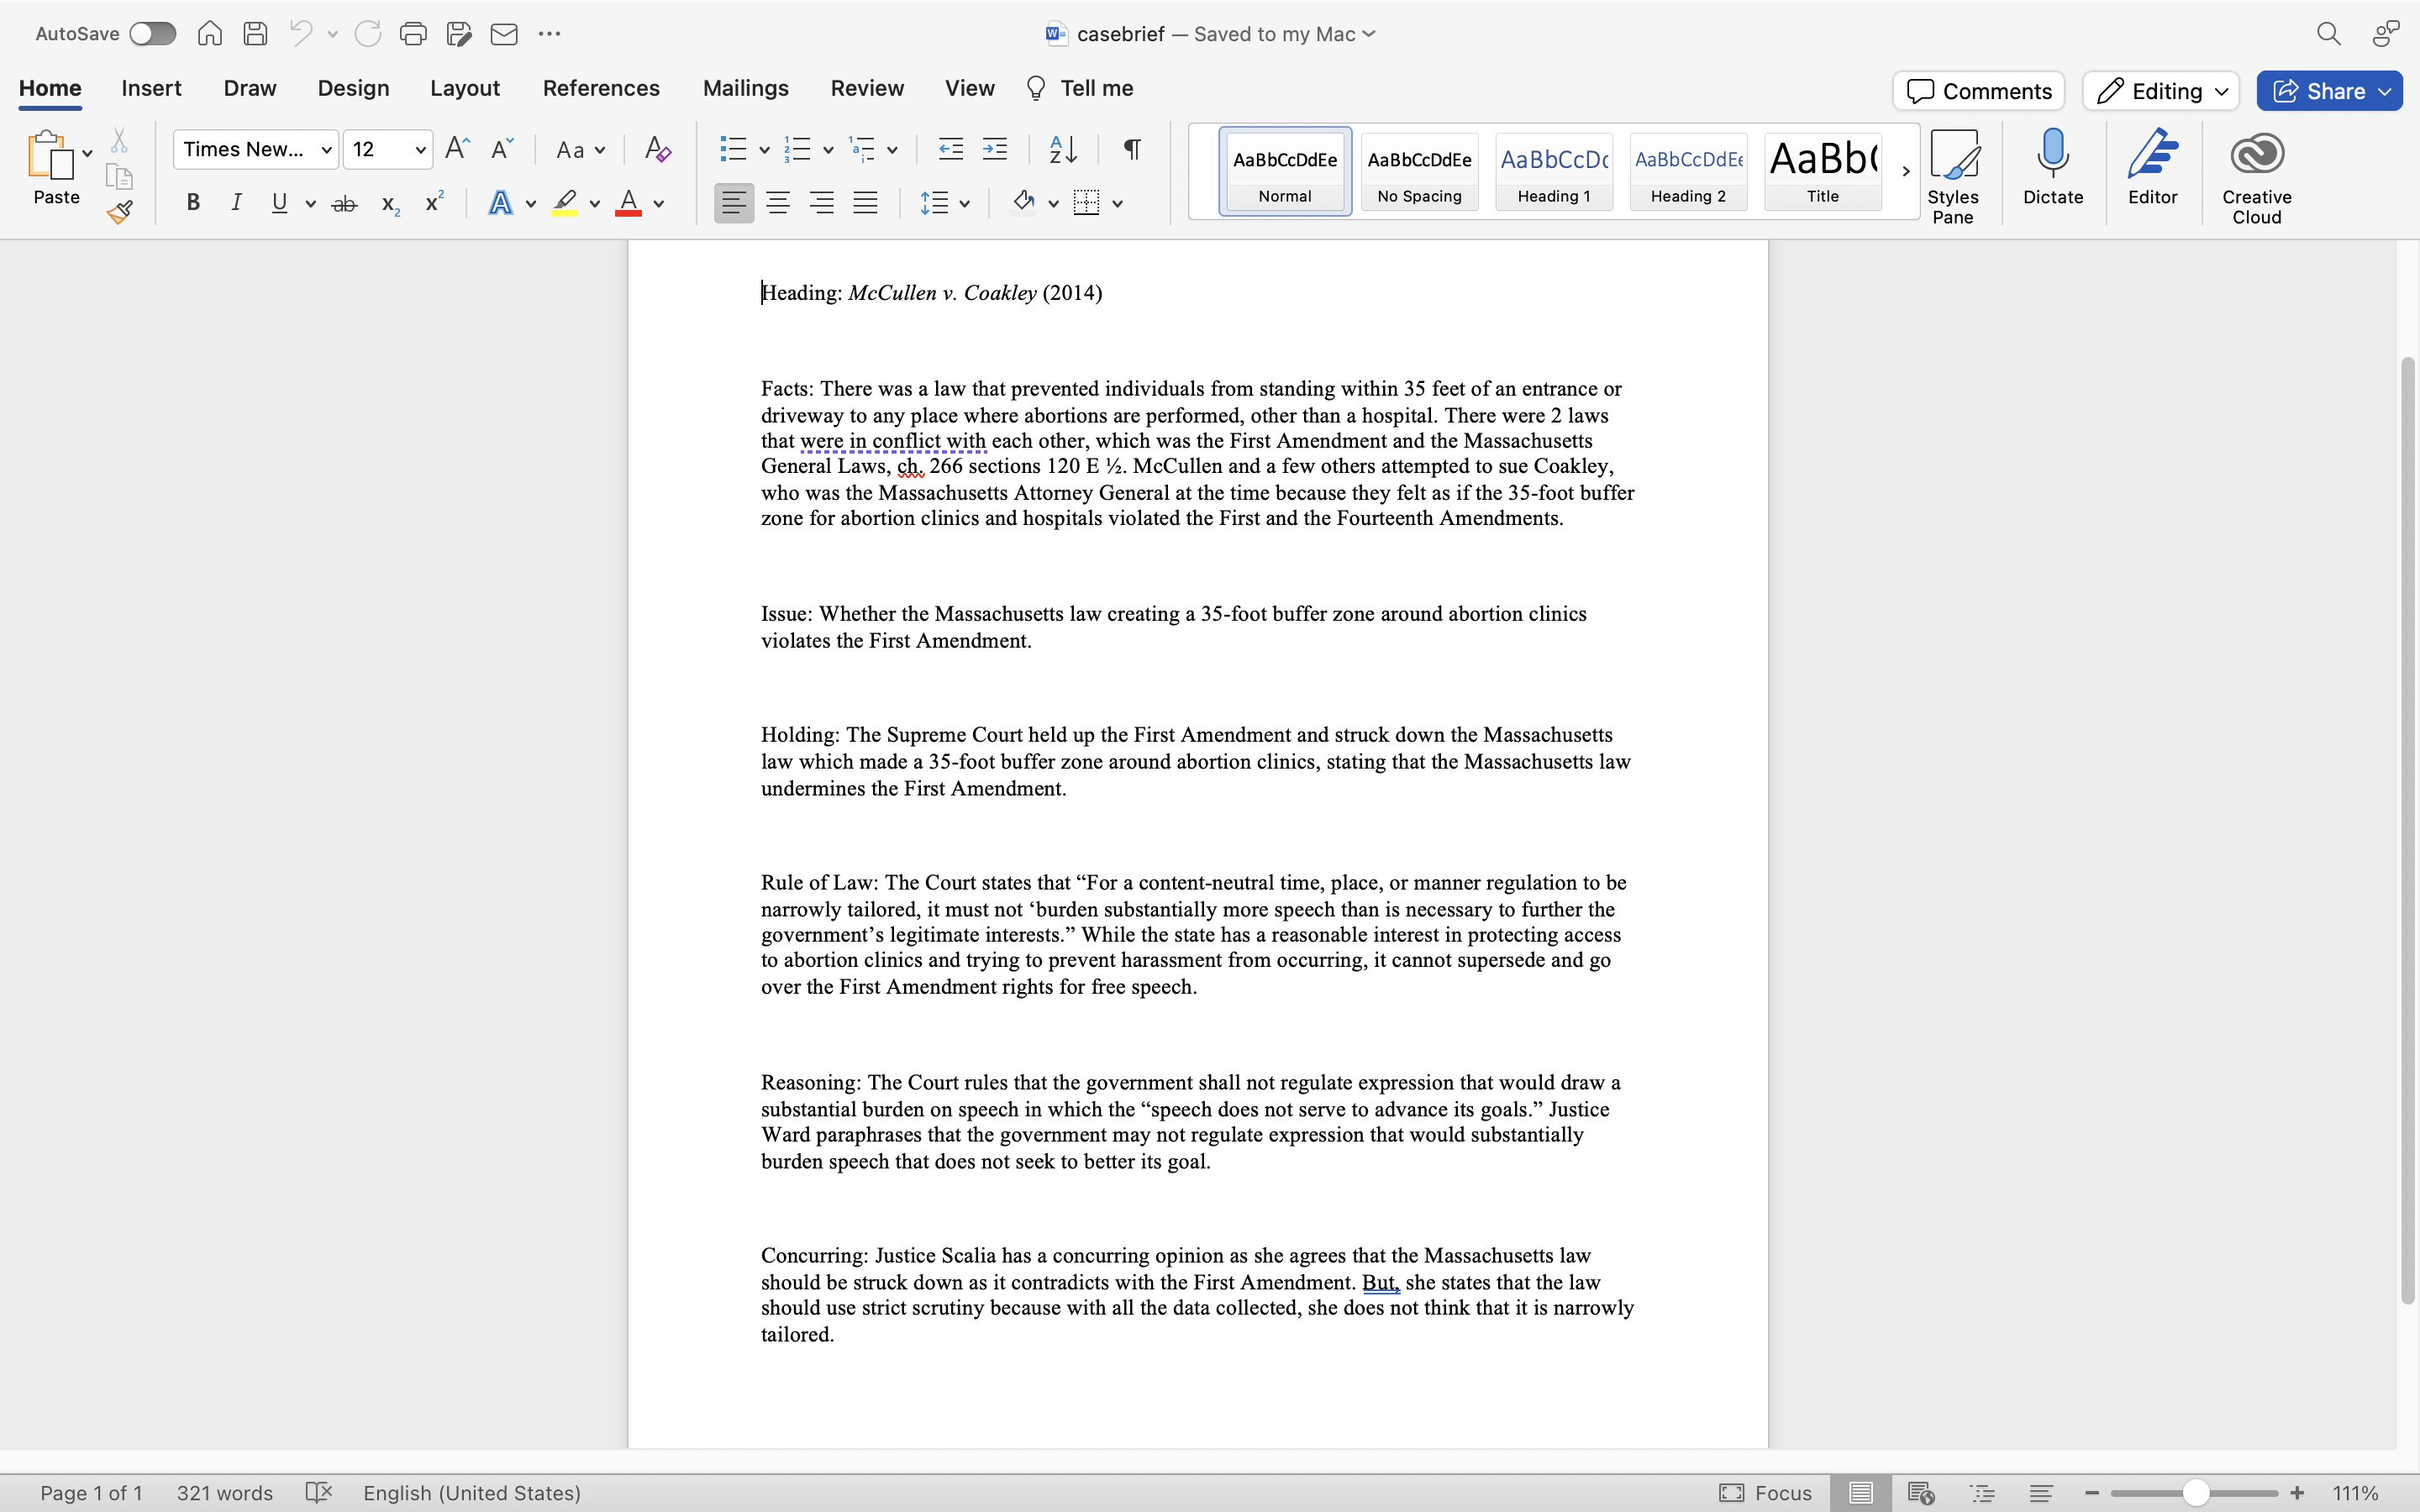The image size is (2420, 1512).
Task: Open the Comments panel
Action: [x=1977, y=90]
